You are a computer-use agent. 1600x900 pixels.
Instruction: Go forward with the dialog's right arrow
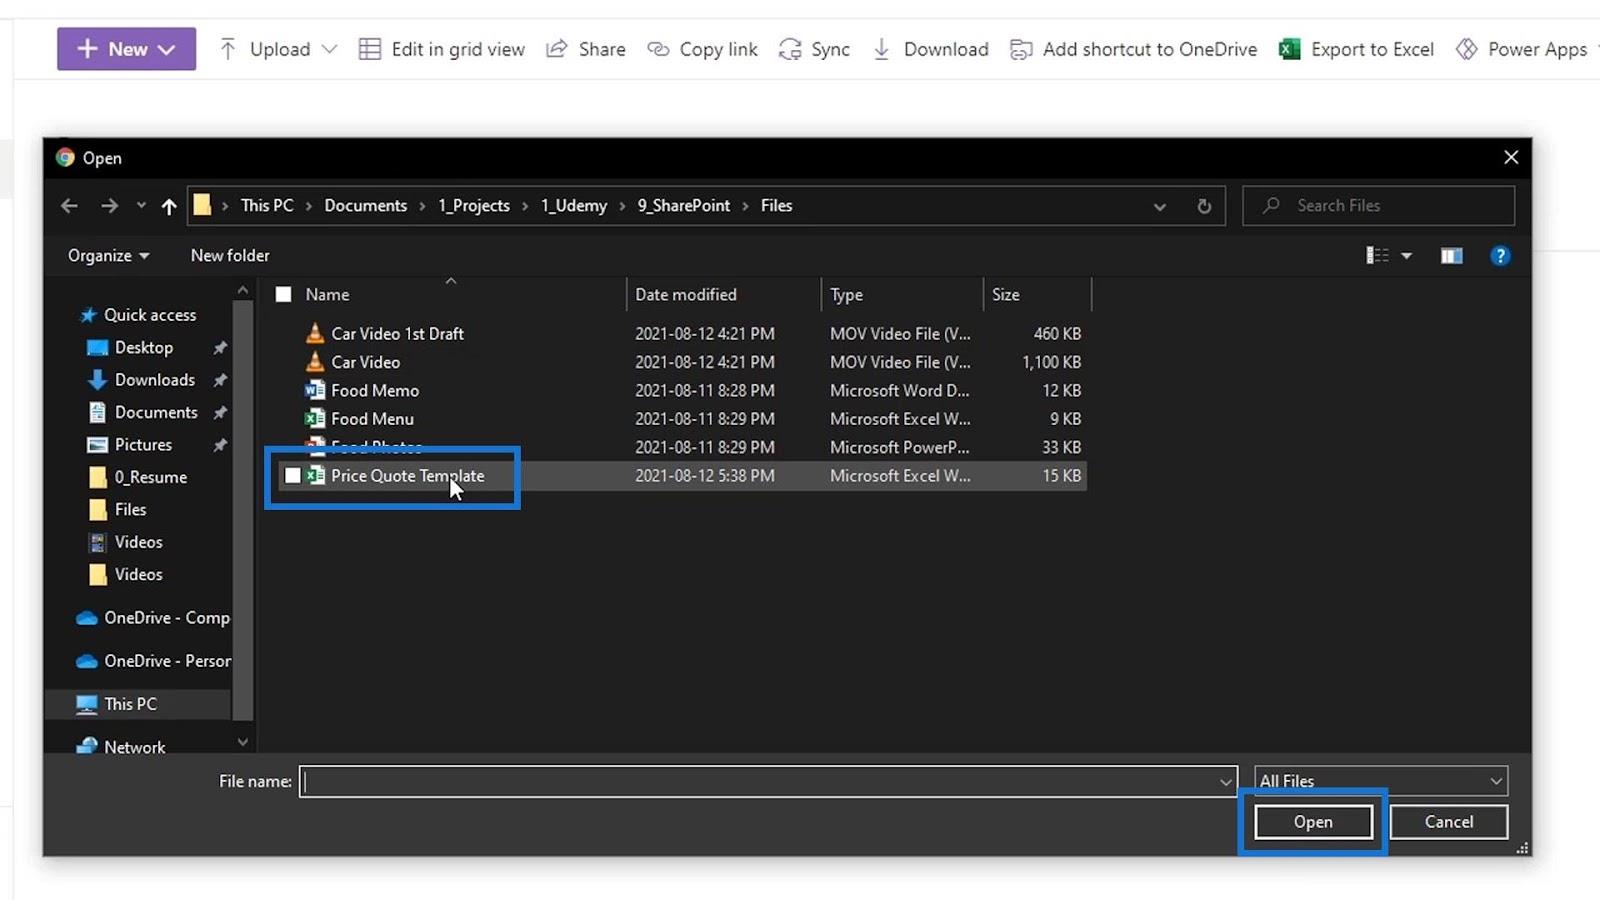tap(109, 206)
